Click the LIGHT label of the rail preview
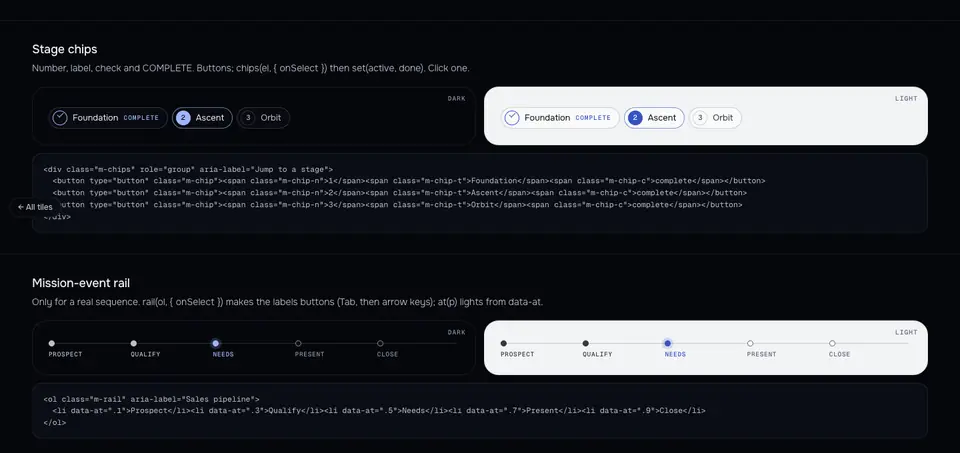Screen dimensions: 960x453 point(907,332)
